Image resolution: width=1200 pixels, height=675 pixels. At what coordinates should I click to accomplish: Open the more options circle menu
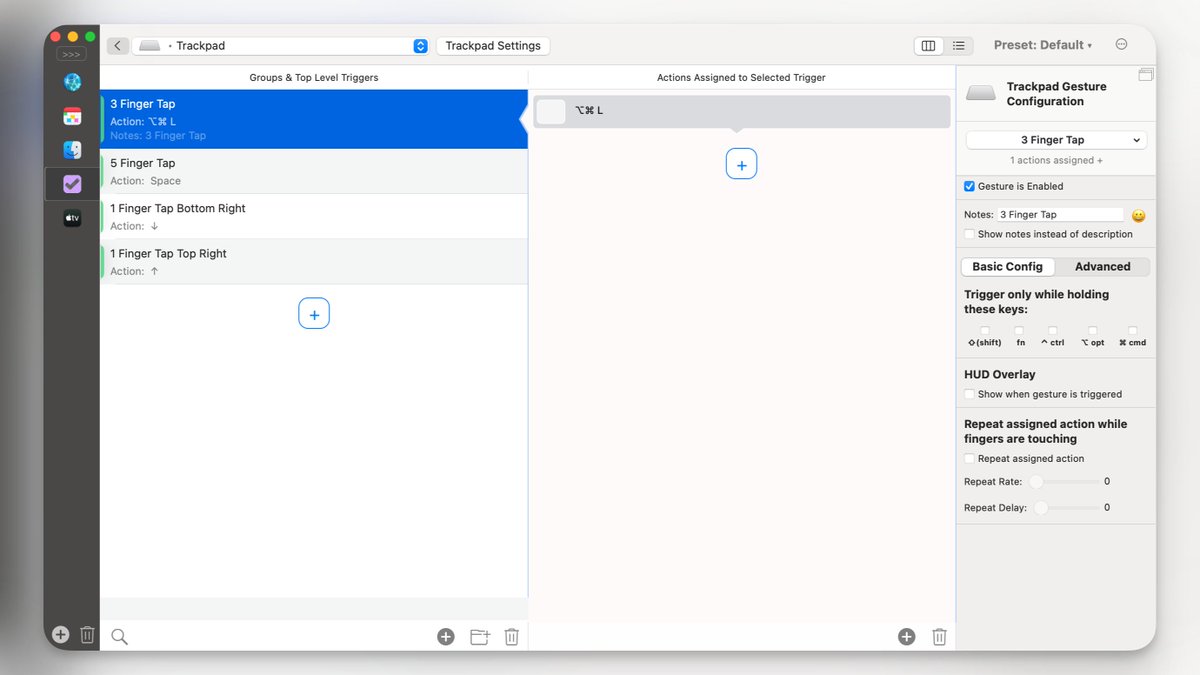(1121, 44)
